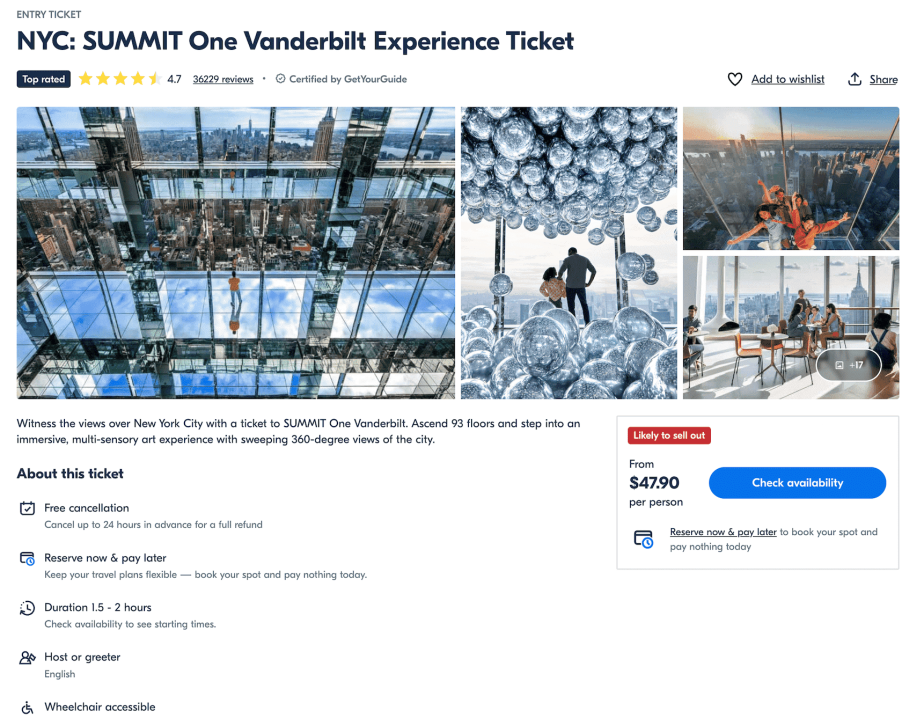Click the certified badge checkmark icon
Screen dimensions: 924x718
280,79
